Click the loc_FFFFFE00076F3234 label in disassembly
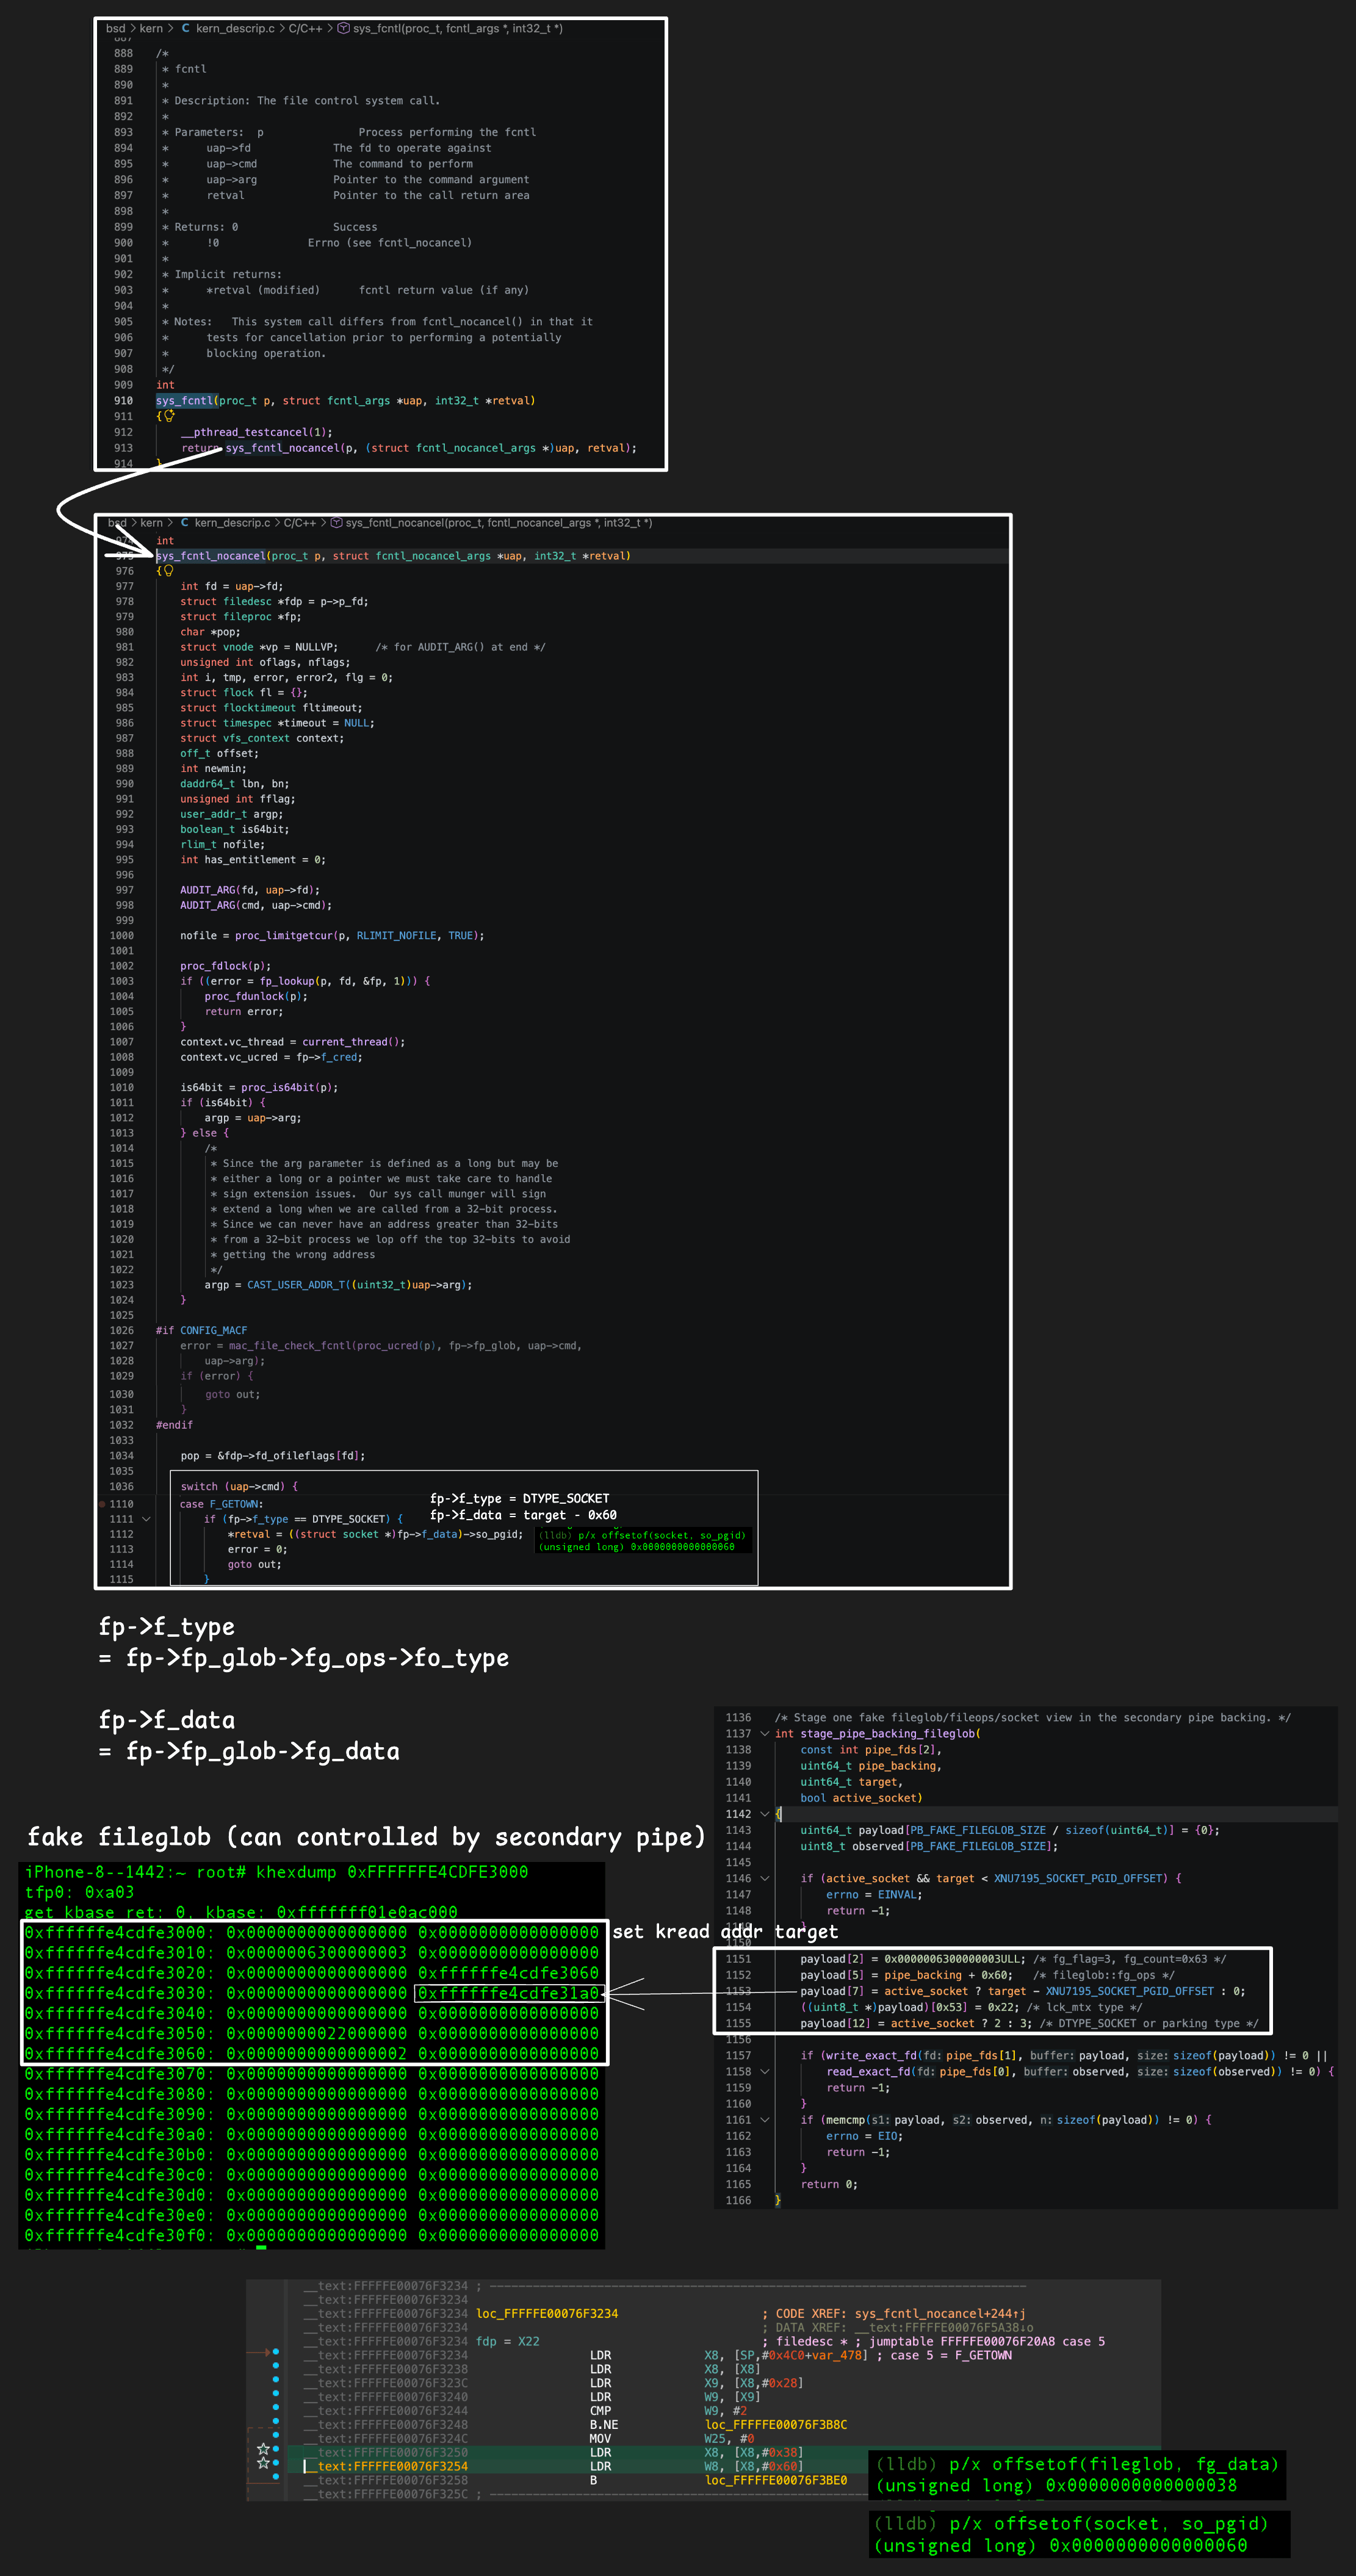1356x2576 pixels. pos(547,2313)
